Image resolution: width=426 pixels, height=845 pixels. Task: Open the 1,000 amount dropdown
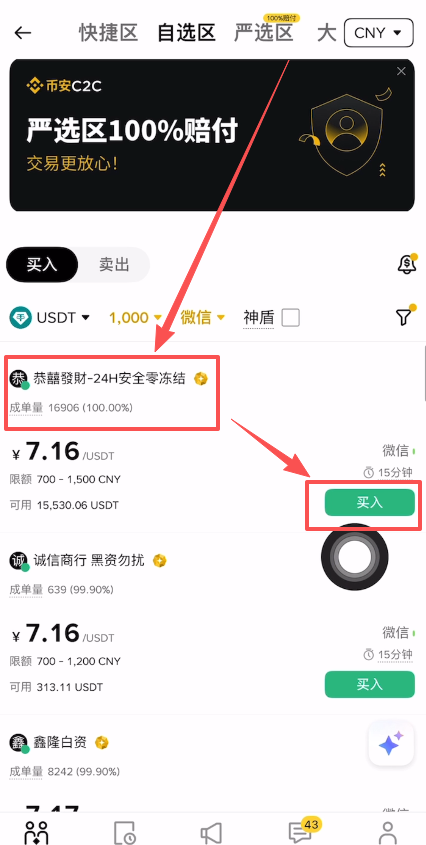tap(135, 317)
